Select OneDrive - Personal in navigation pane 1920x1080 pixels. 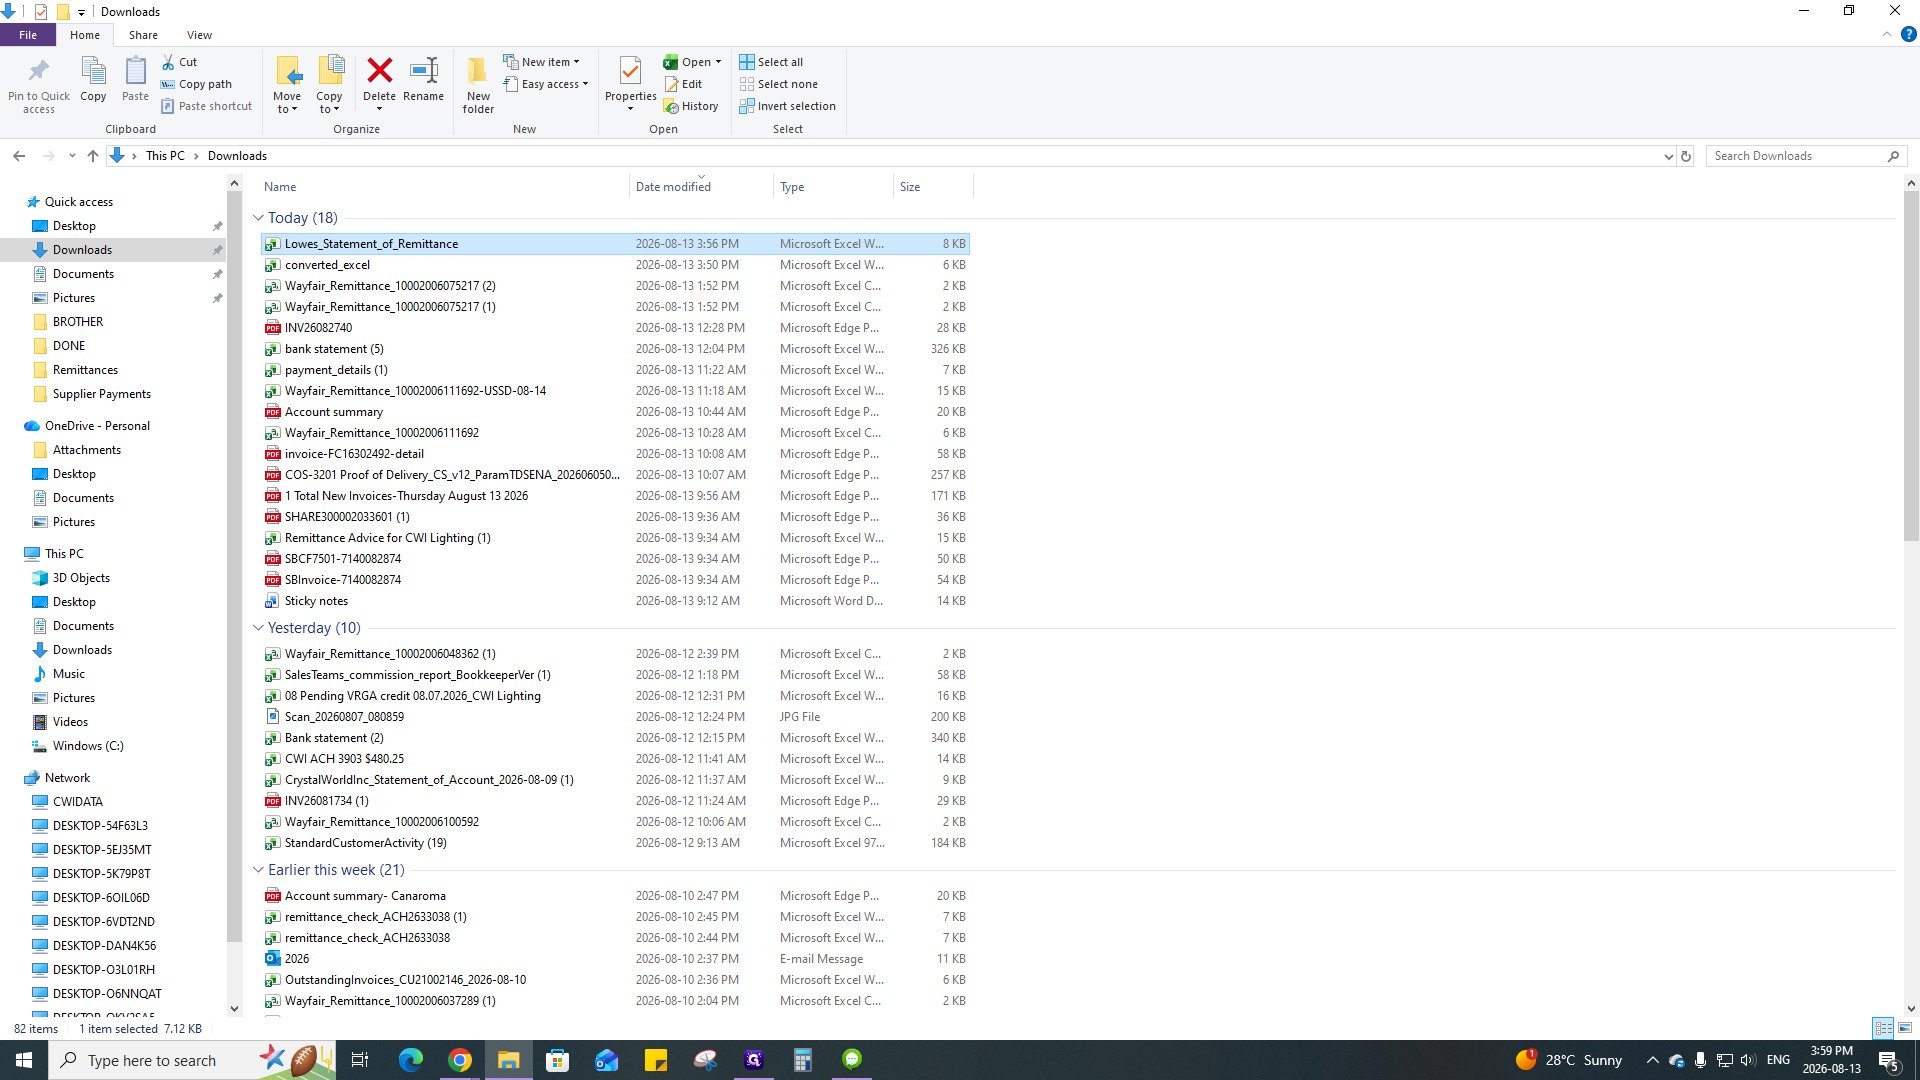coord(97,426)
